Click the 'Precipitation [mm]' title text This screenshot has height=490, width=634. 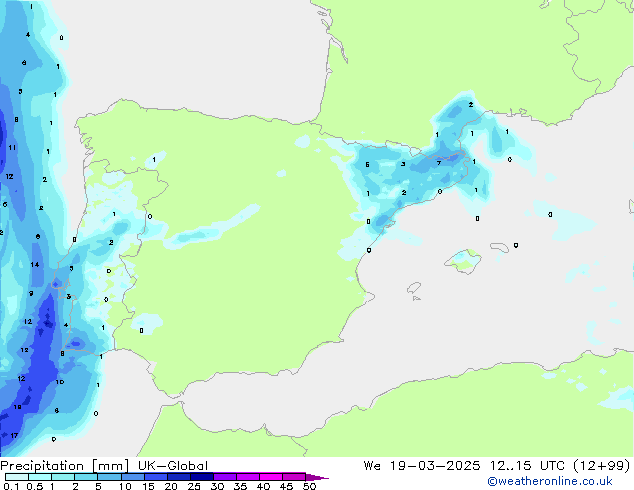(65, 466)
